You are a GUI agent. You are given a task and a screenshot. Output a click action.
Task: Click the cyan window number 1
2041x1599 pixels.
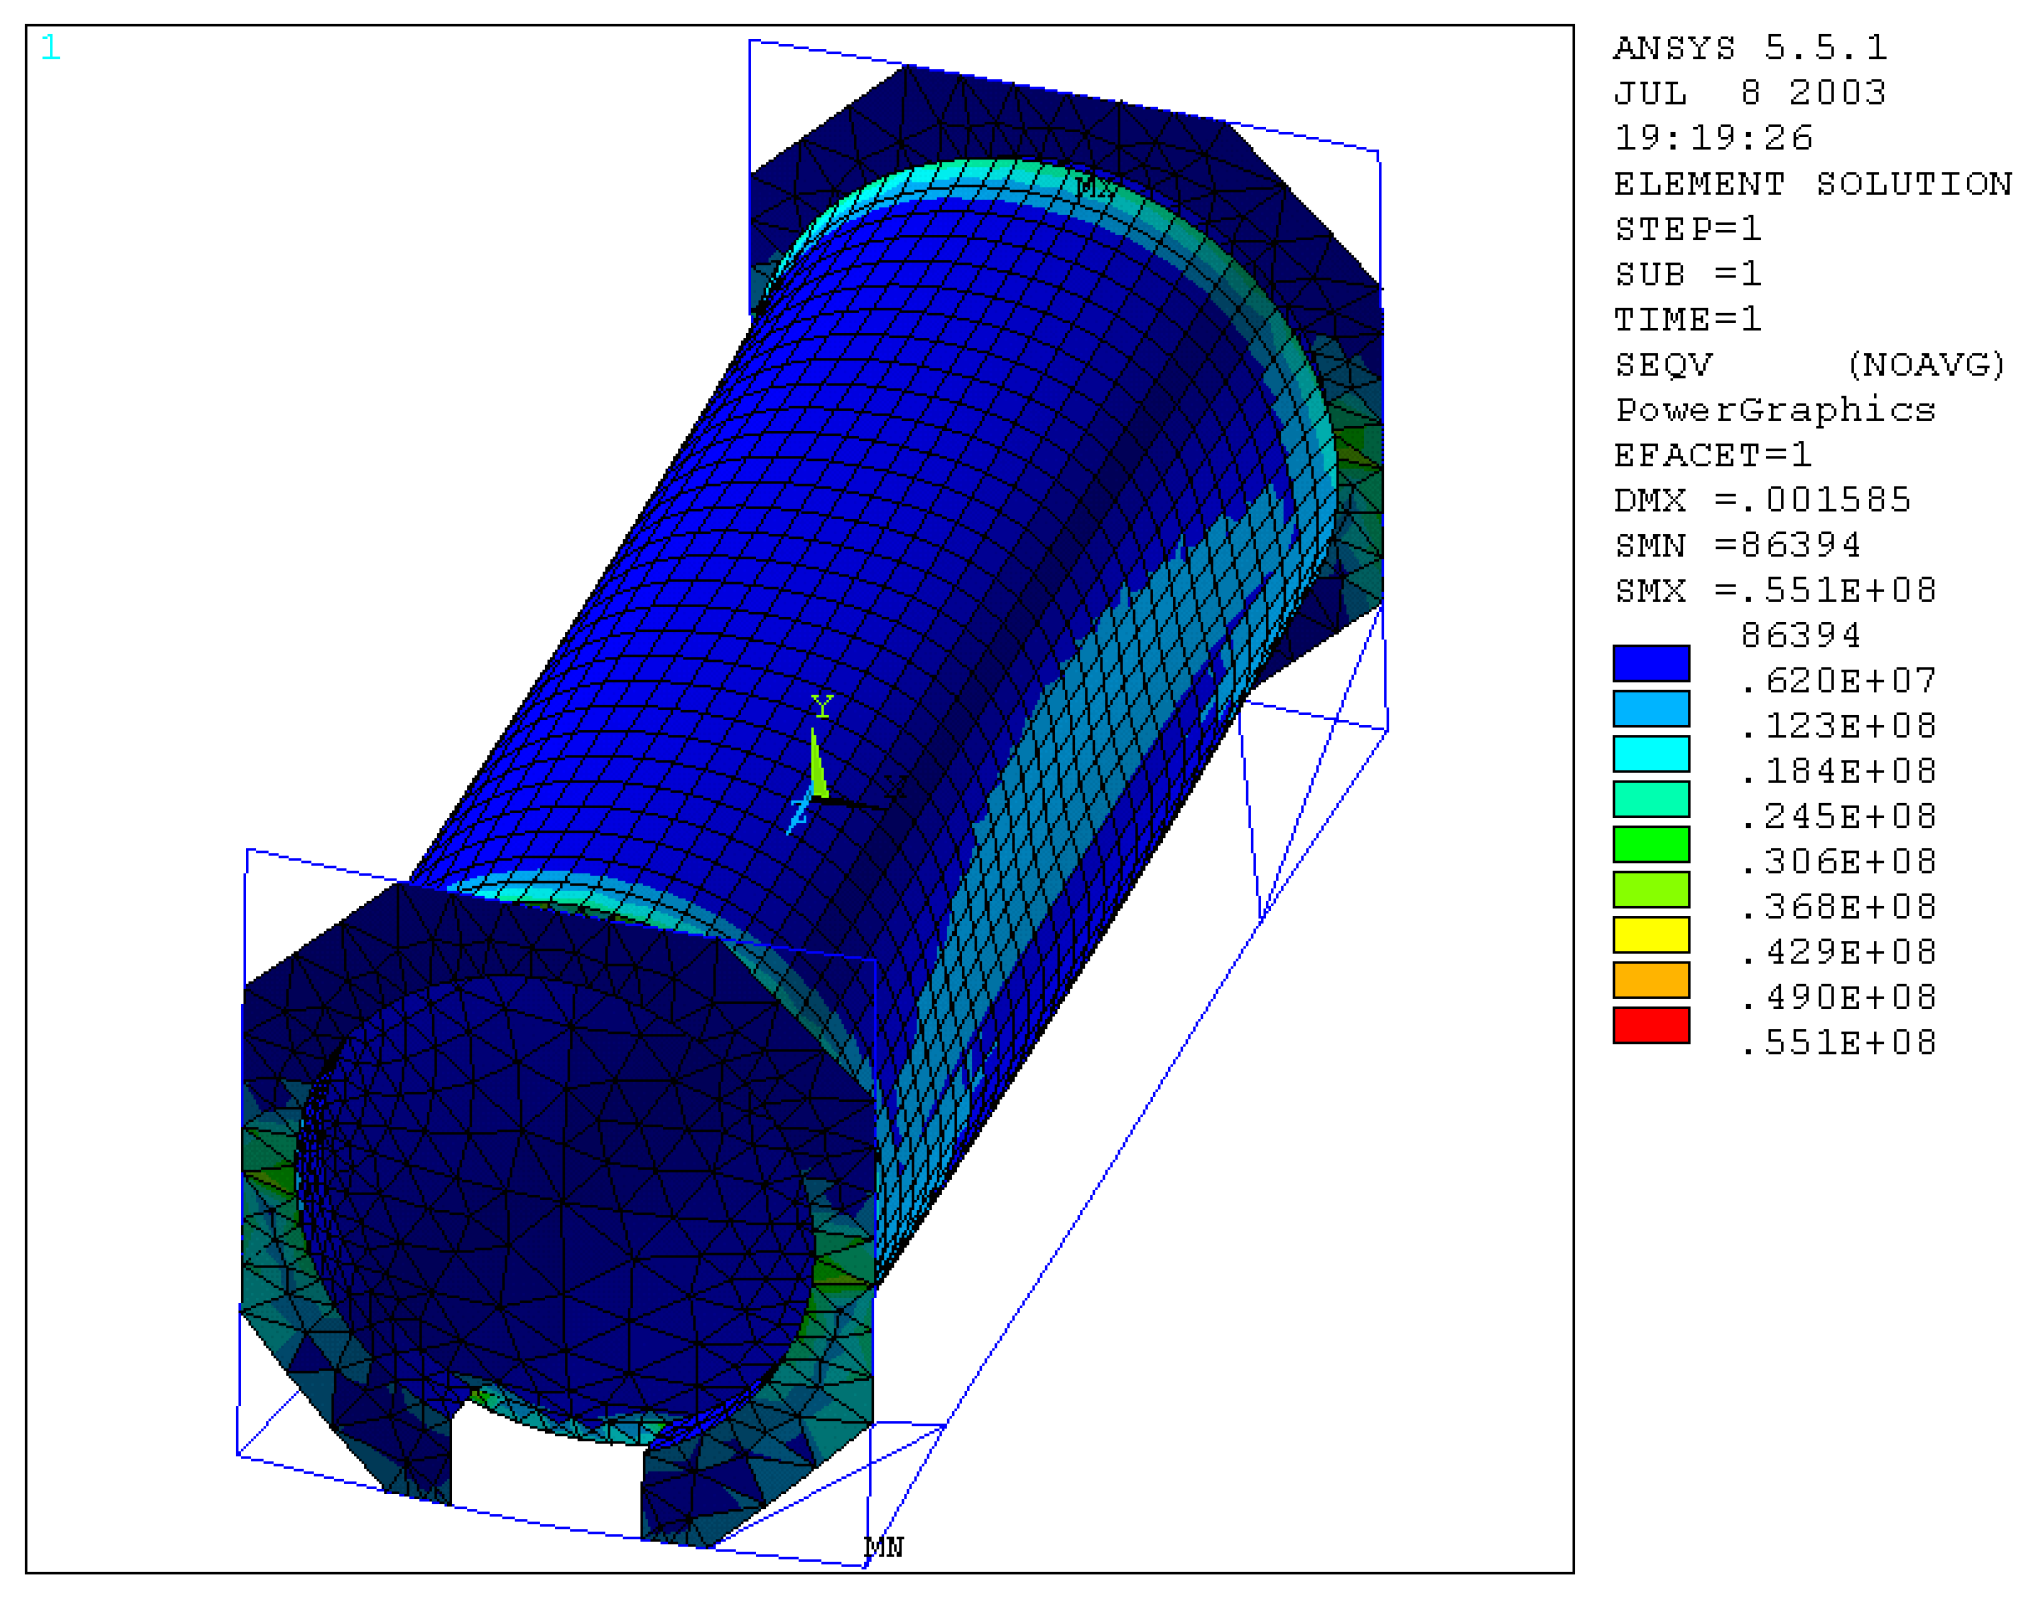coord(51,48)
